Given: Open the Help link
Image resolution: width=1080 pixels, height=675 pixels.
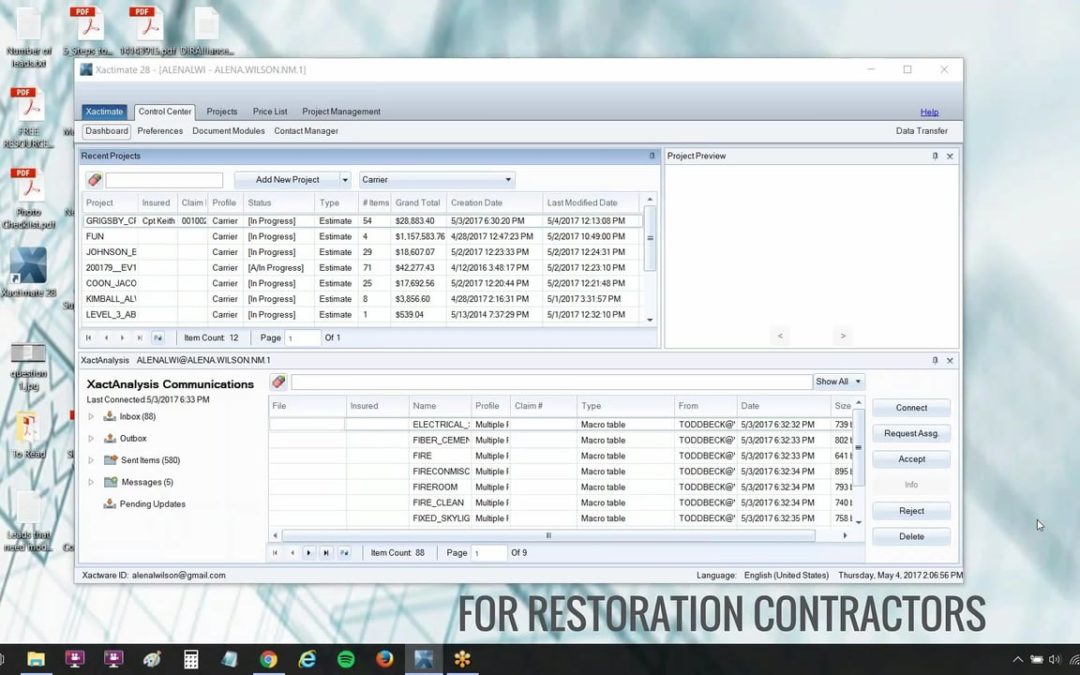Looking at the screenshot, I should [x=929, y=112].
